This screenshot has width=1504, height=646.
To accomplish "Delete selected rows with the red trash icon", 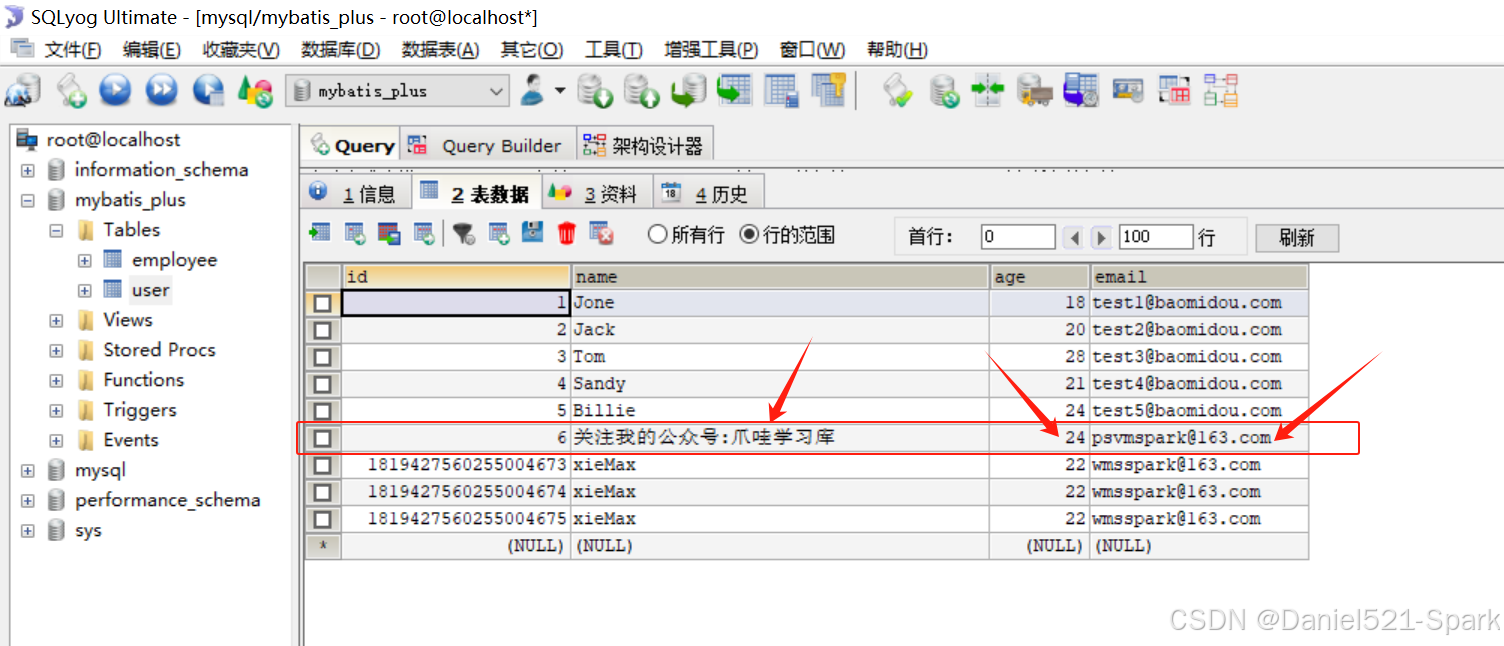I will click(567, 233).
